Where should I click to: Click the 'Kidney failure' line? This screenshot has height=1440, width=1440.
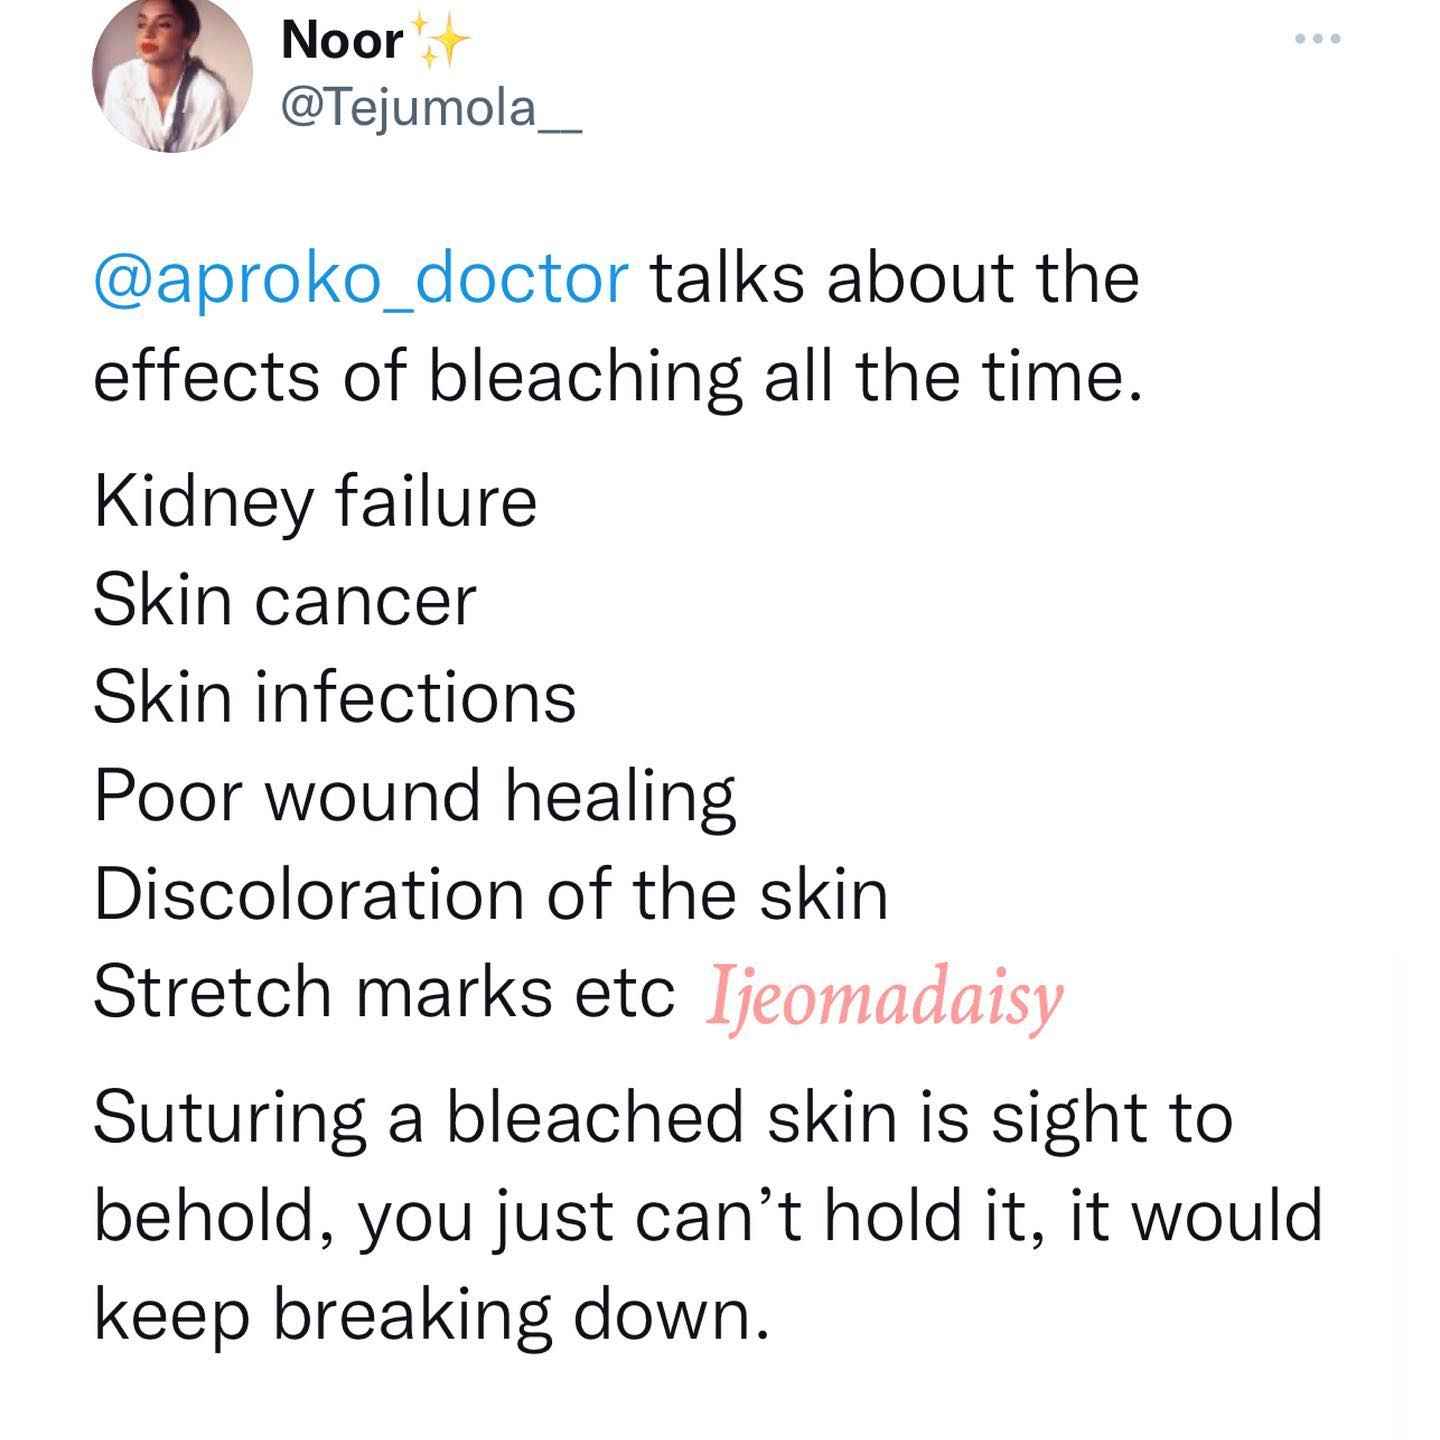tap(315, 504)
